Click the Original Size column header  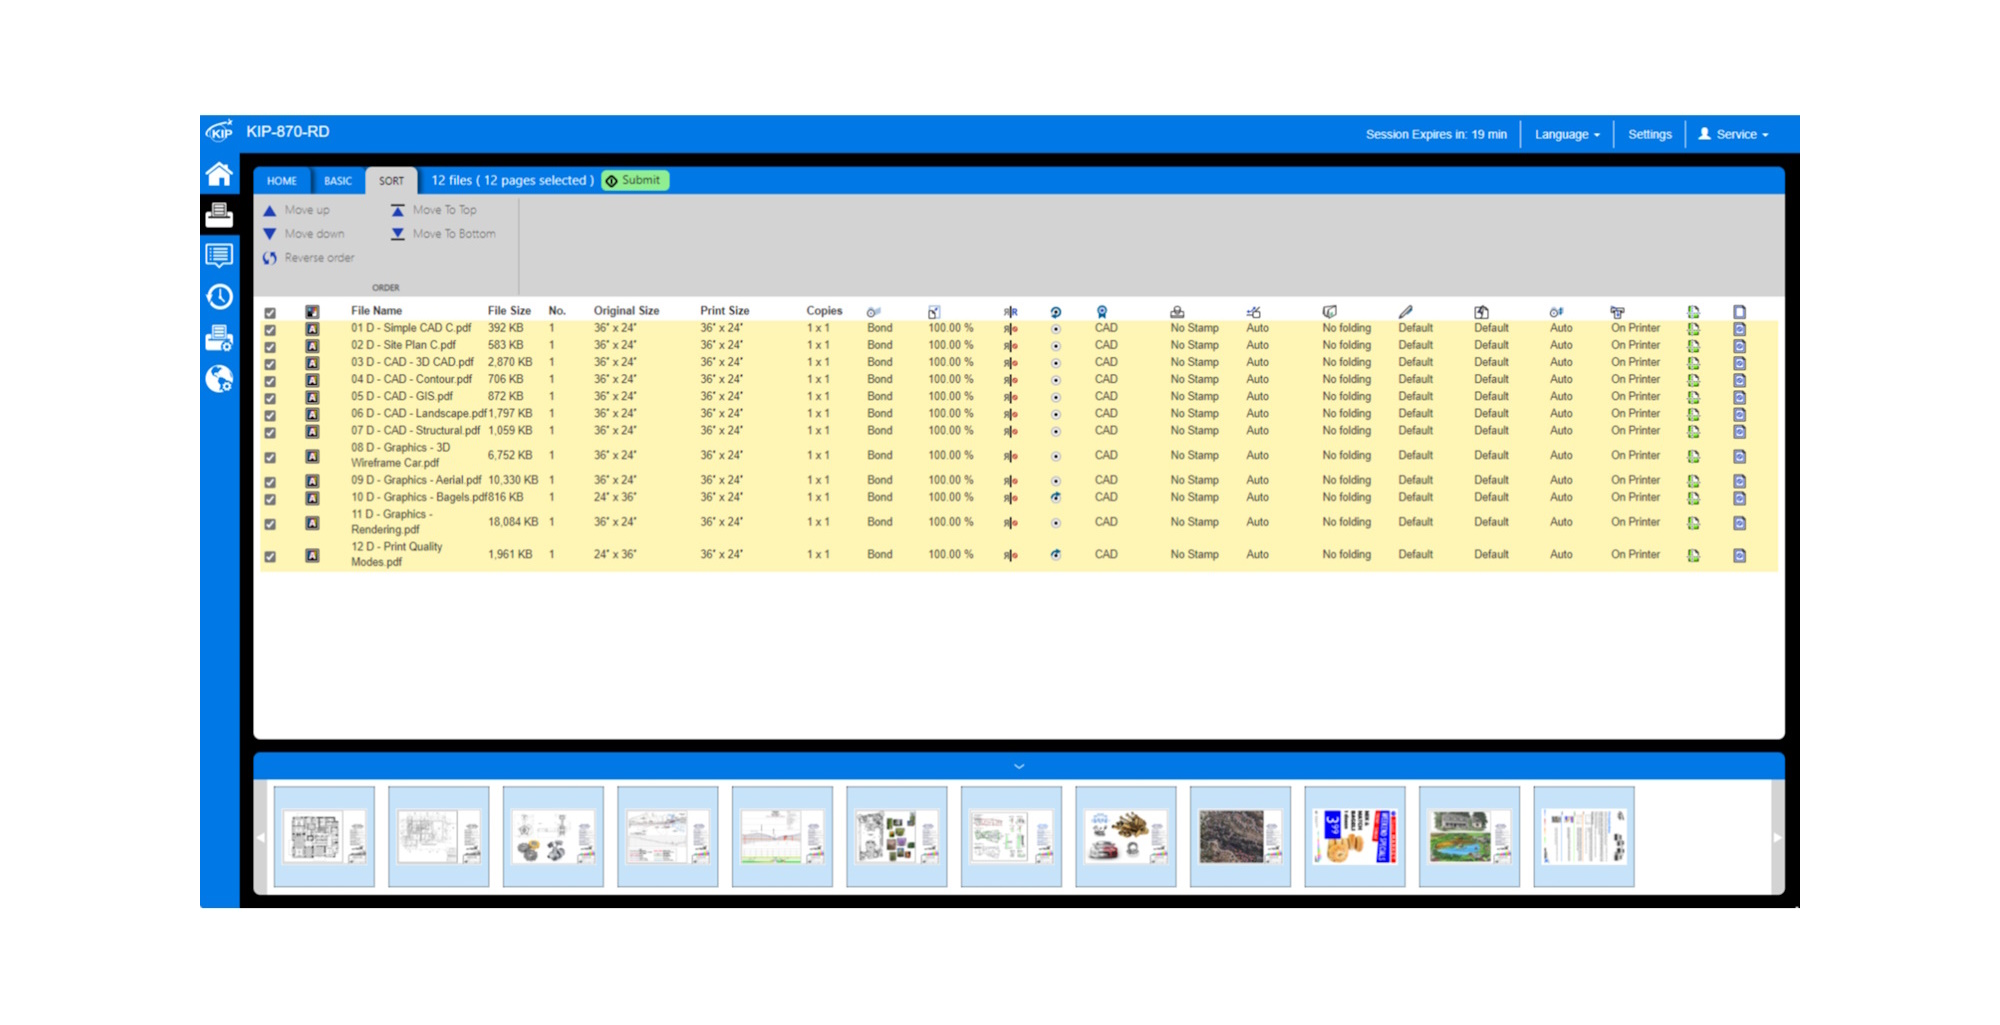click(626, 311)
